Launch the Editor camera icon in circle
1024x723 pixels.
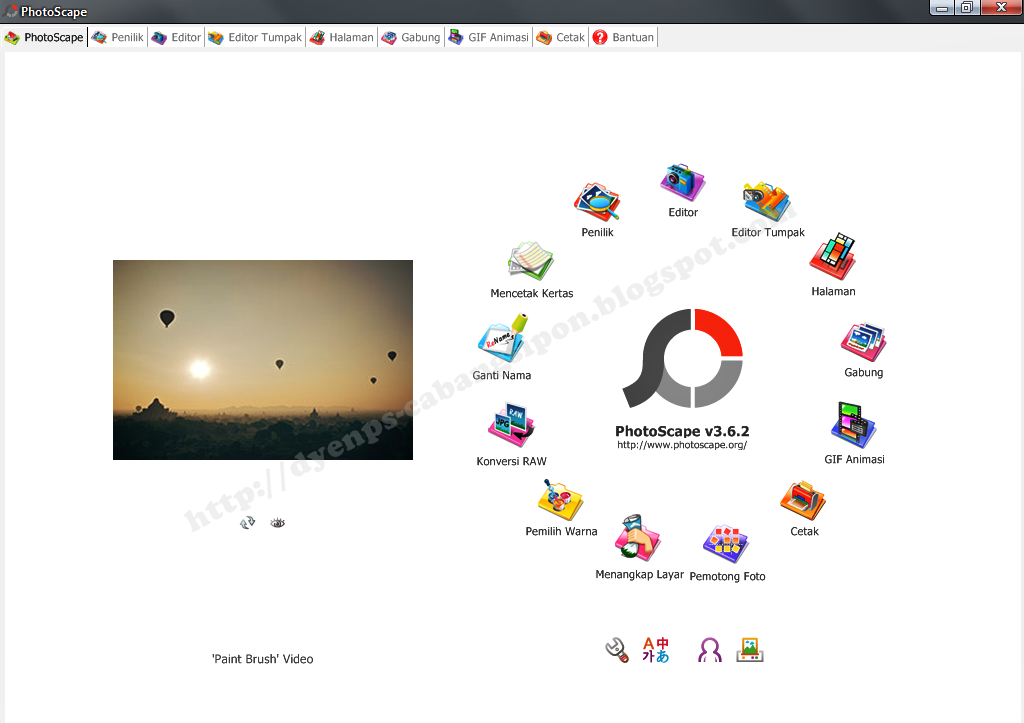pyautogui.click(x=682, y=182)
